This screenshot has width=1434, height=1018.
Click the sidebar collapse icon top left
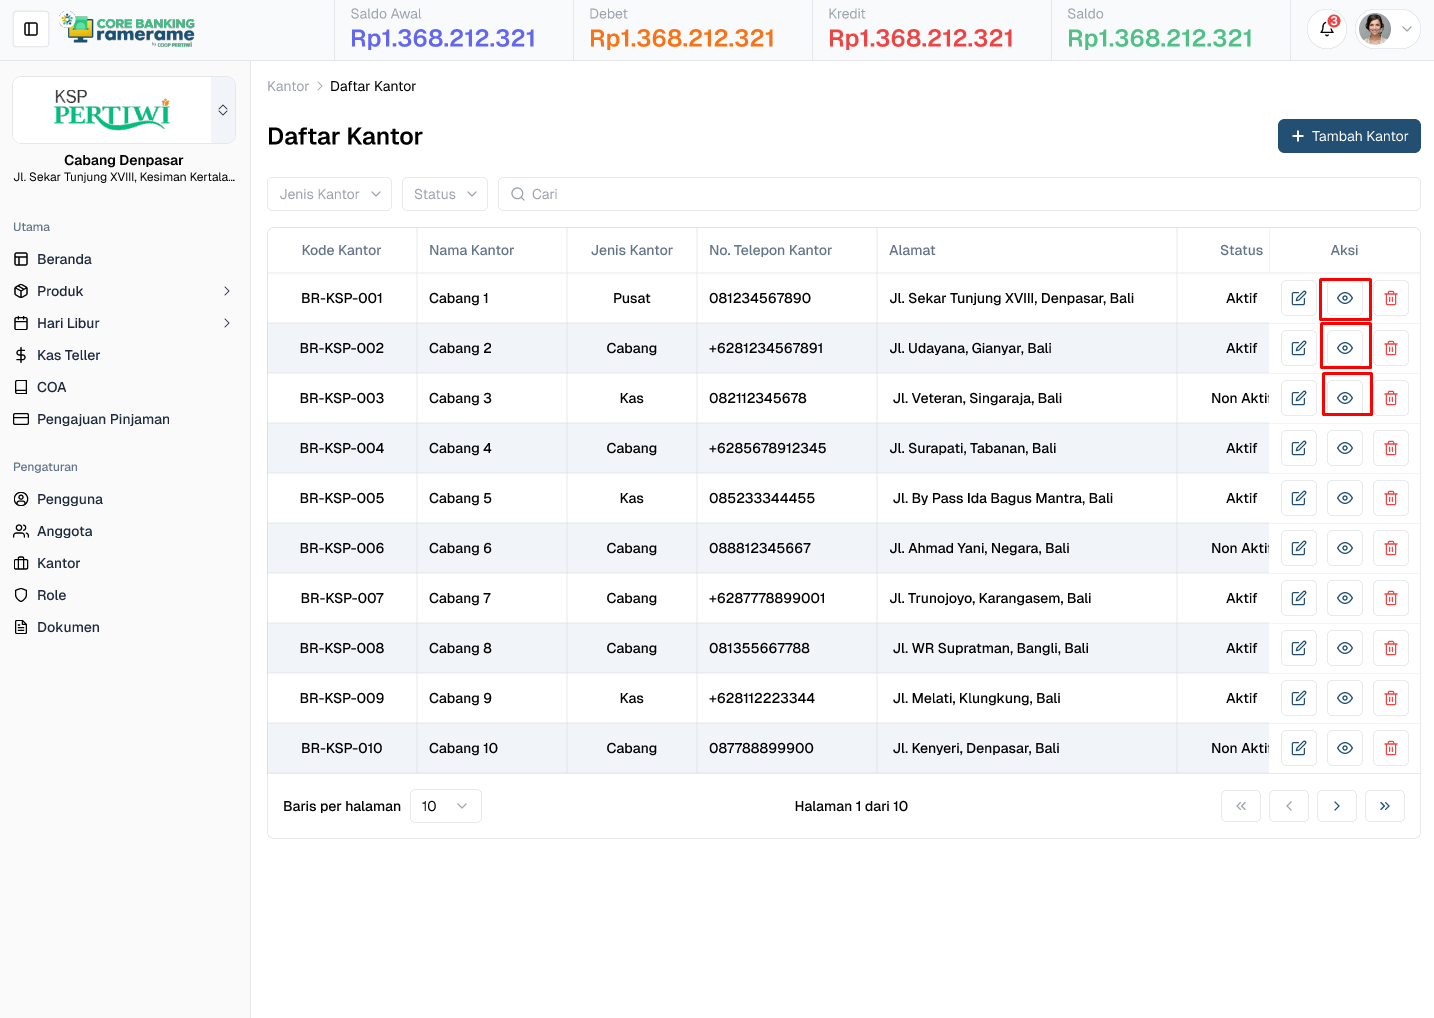[30, 29]
